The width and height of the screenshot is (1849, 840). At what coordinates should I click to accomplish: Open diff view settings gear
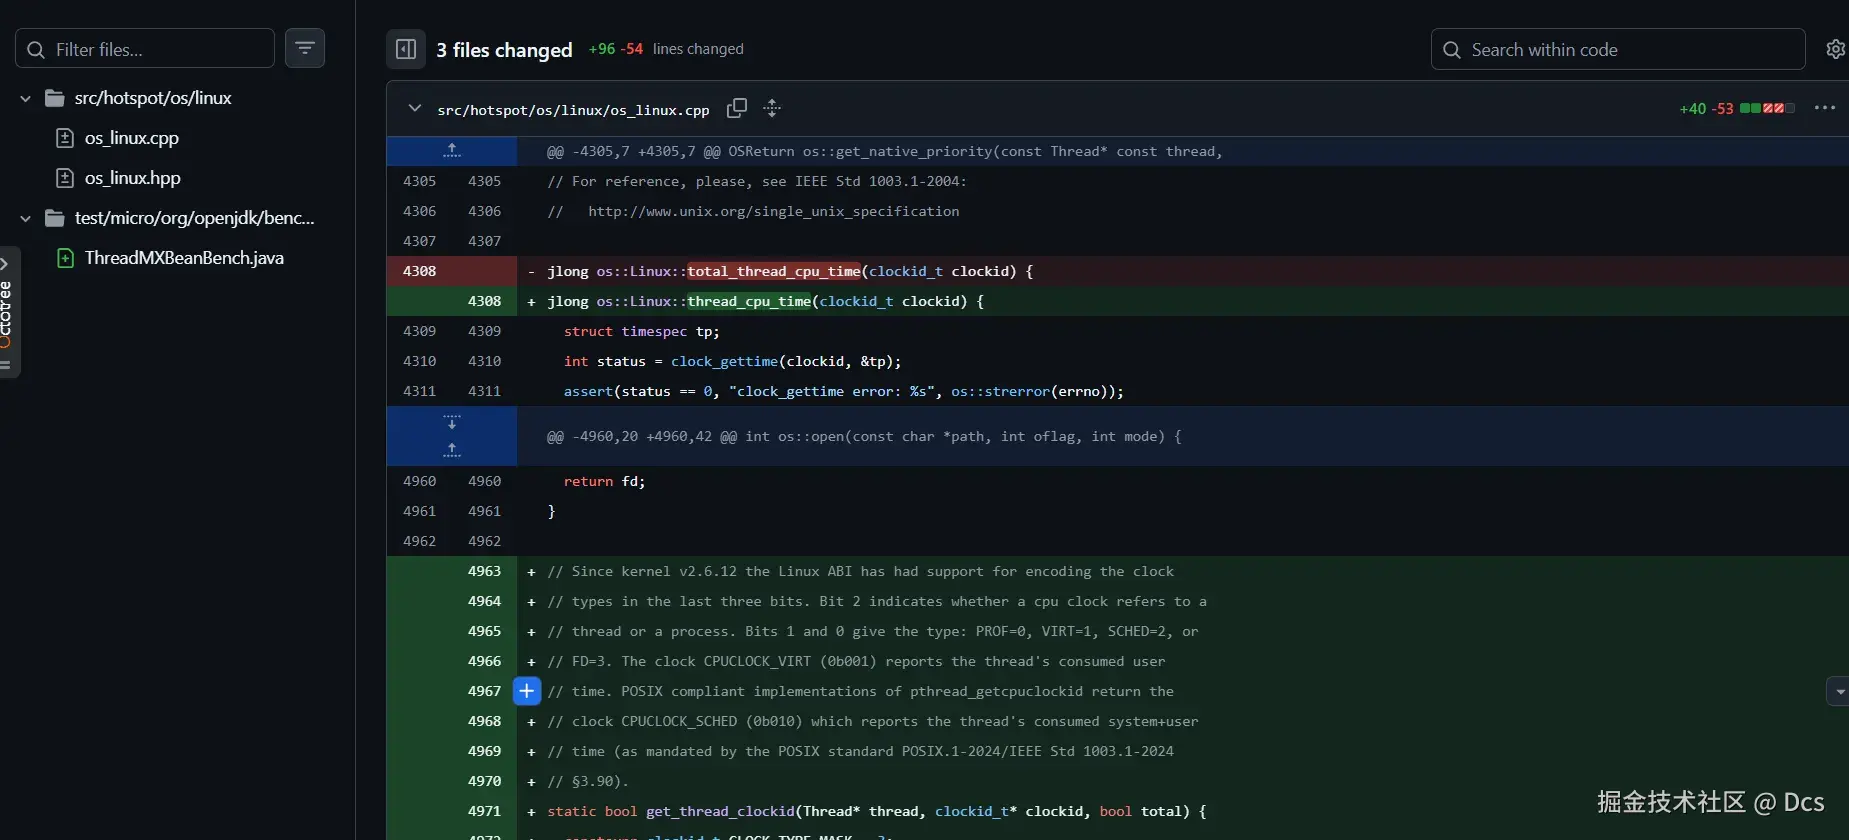coord(1835,49)
